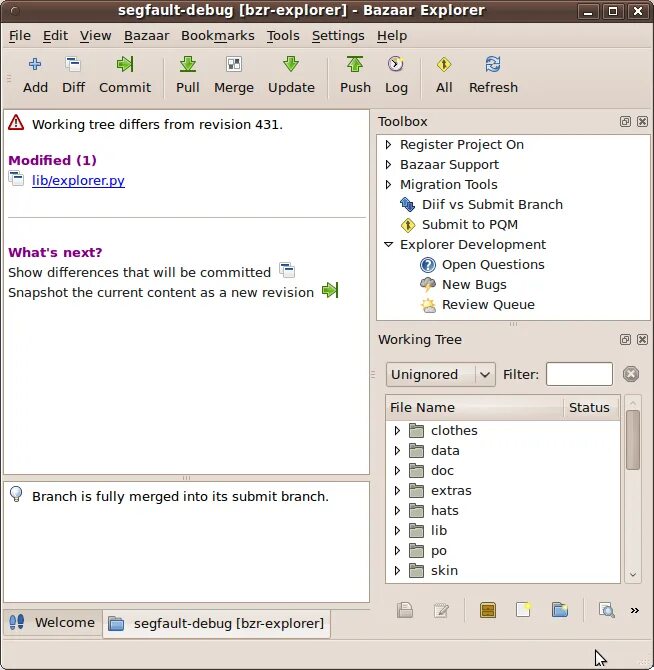Expand 'Register Project On' in the Toolbox
Image resolution: width=654 pixels, height=670 pixels.
click(x=388, y=144)
